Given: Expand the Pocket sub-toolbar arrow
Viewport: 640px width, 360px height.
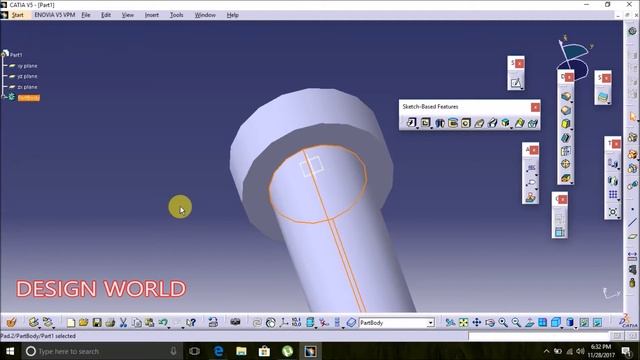Looking at the screenshot, I should (x=431, y=128).
